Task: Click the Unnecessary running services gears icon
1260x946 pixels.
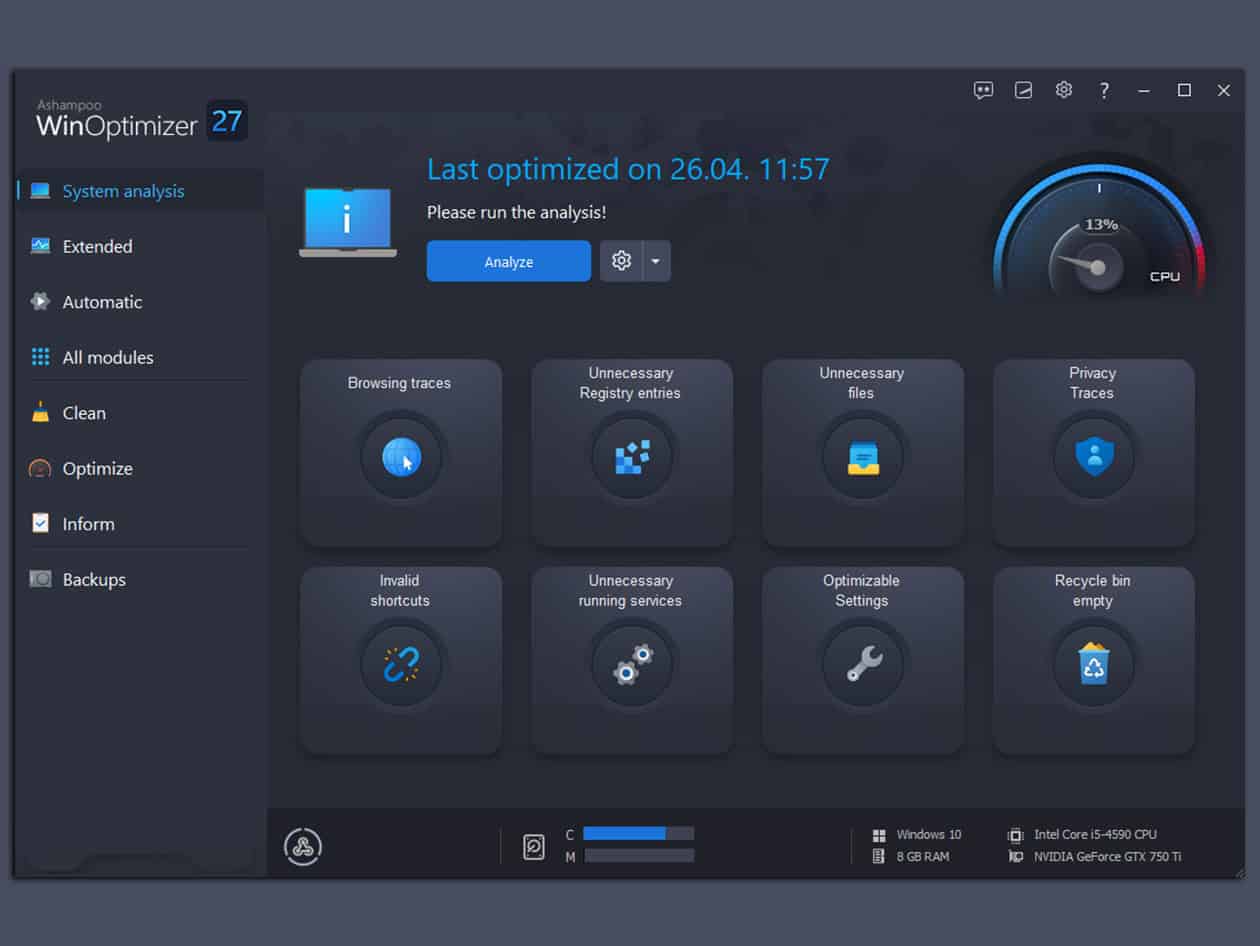Action: pos(632,665)
